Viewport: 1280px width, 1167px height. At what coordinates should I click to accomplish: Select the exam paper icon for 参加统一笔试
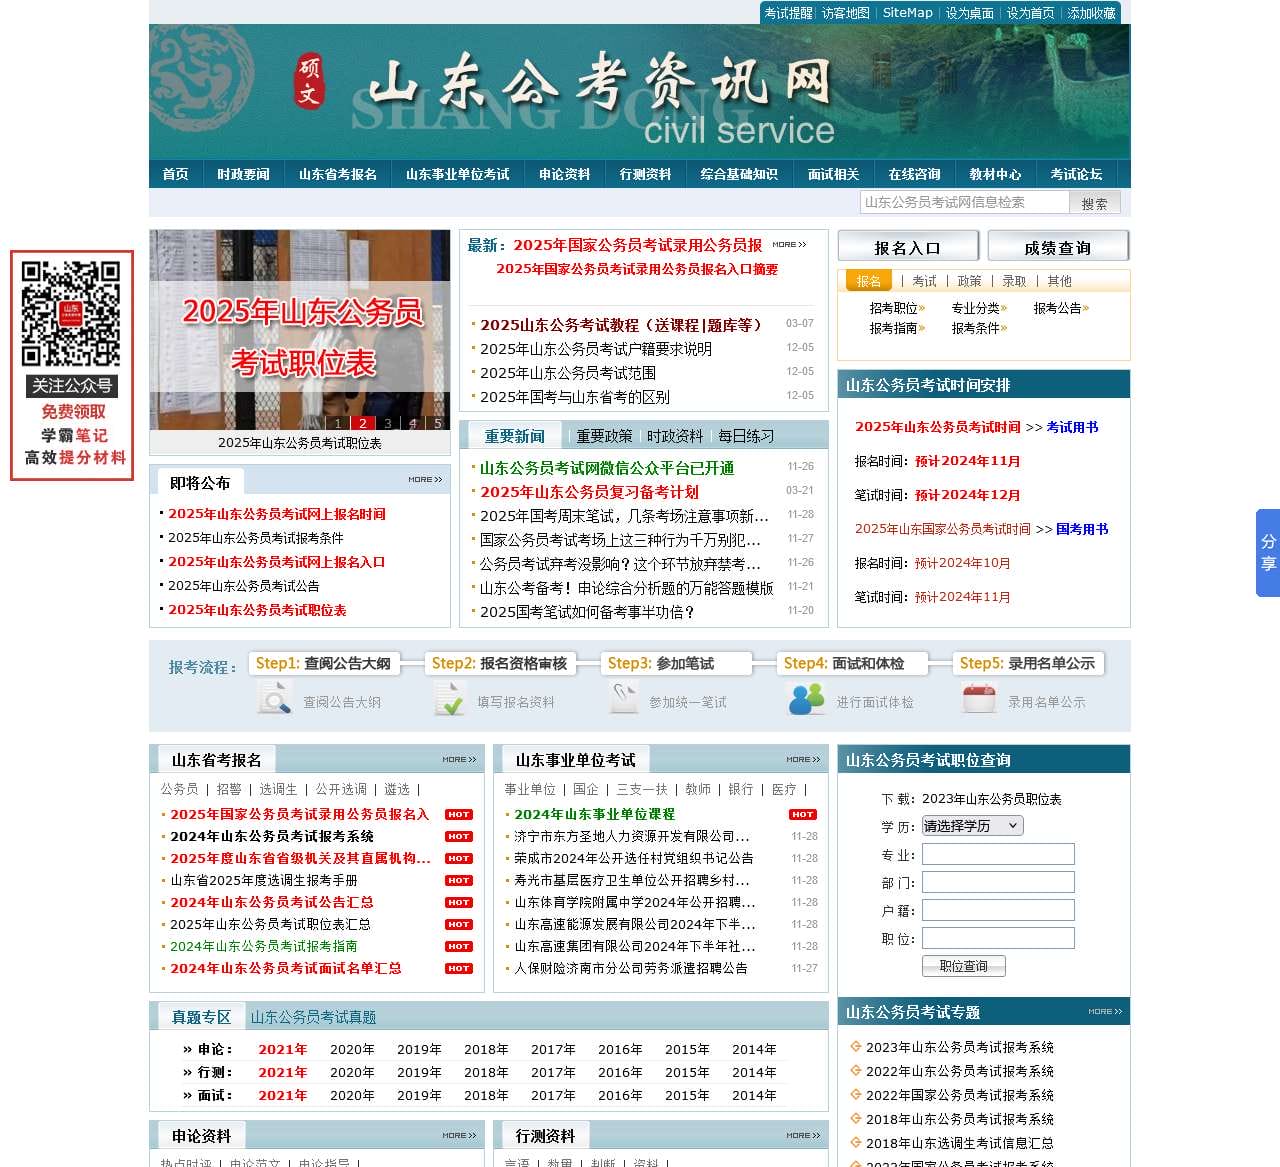point(625,698)
